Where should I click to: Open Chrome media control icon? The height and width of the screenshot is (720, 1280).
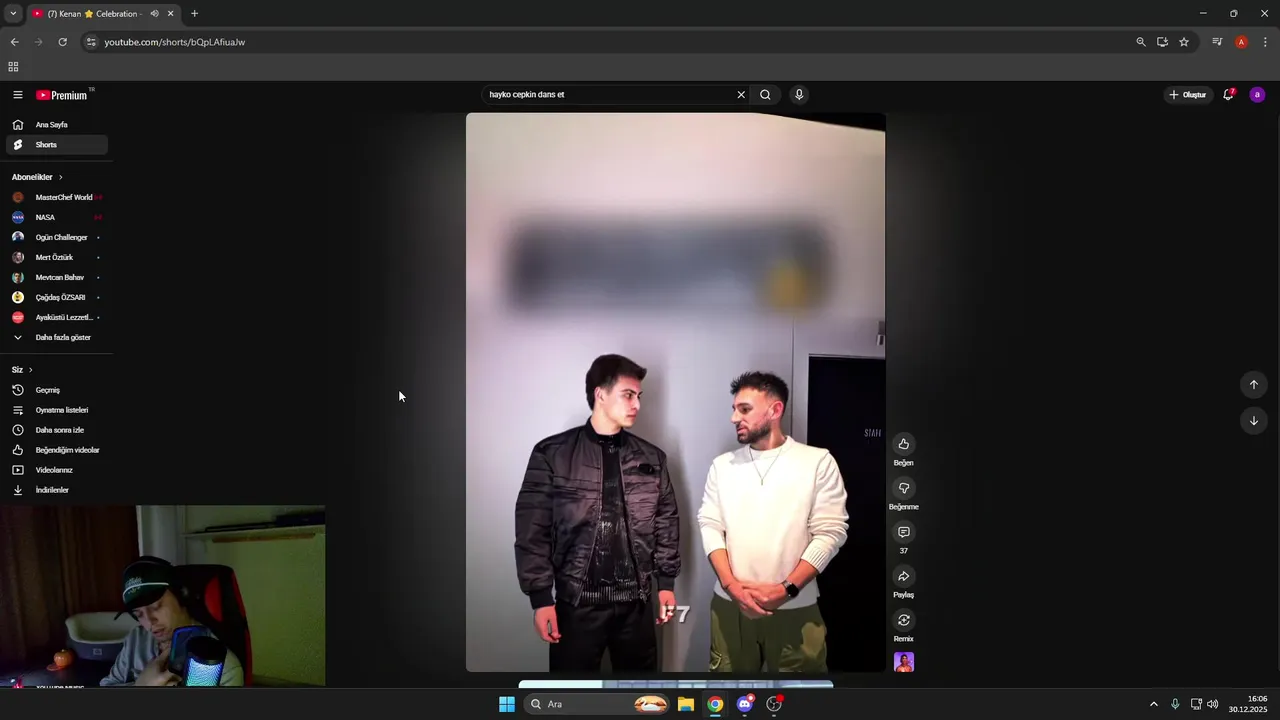coord(1217,42)
